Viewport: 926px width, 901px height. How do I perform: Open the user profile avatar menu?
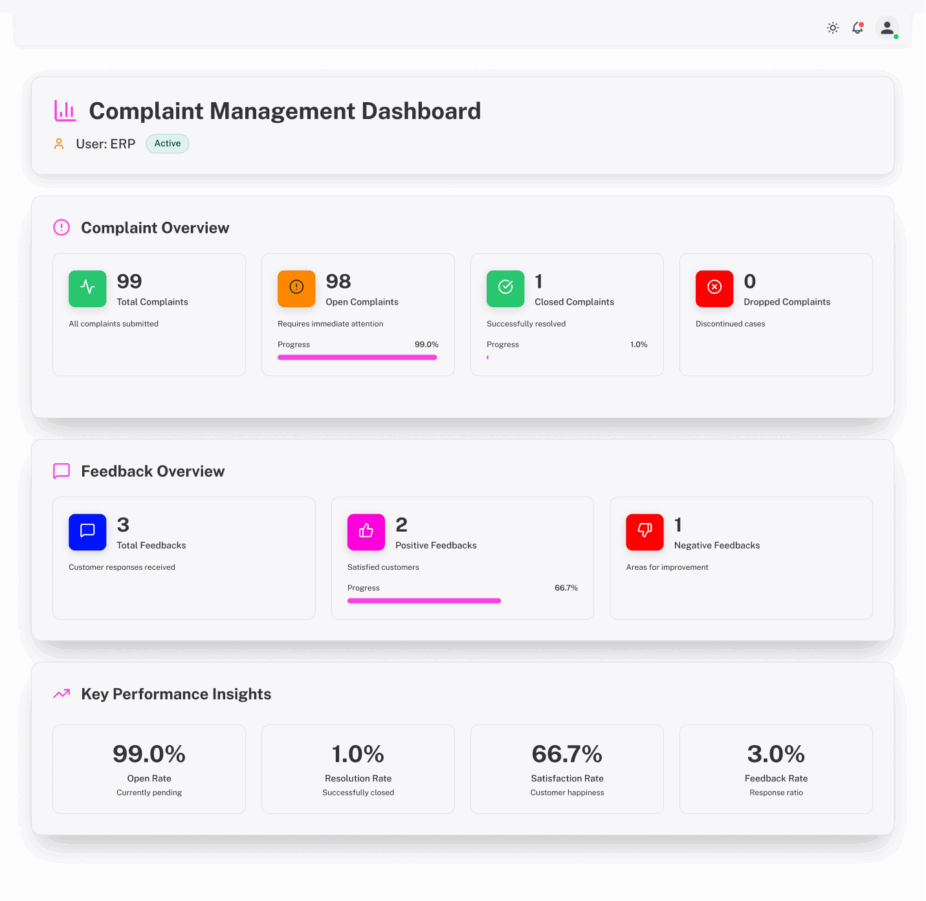[x=887, y=28]
